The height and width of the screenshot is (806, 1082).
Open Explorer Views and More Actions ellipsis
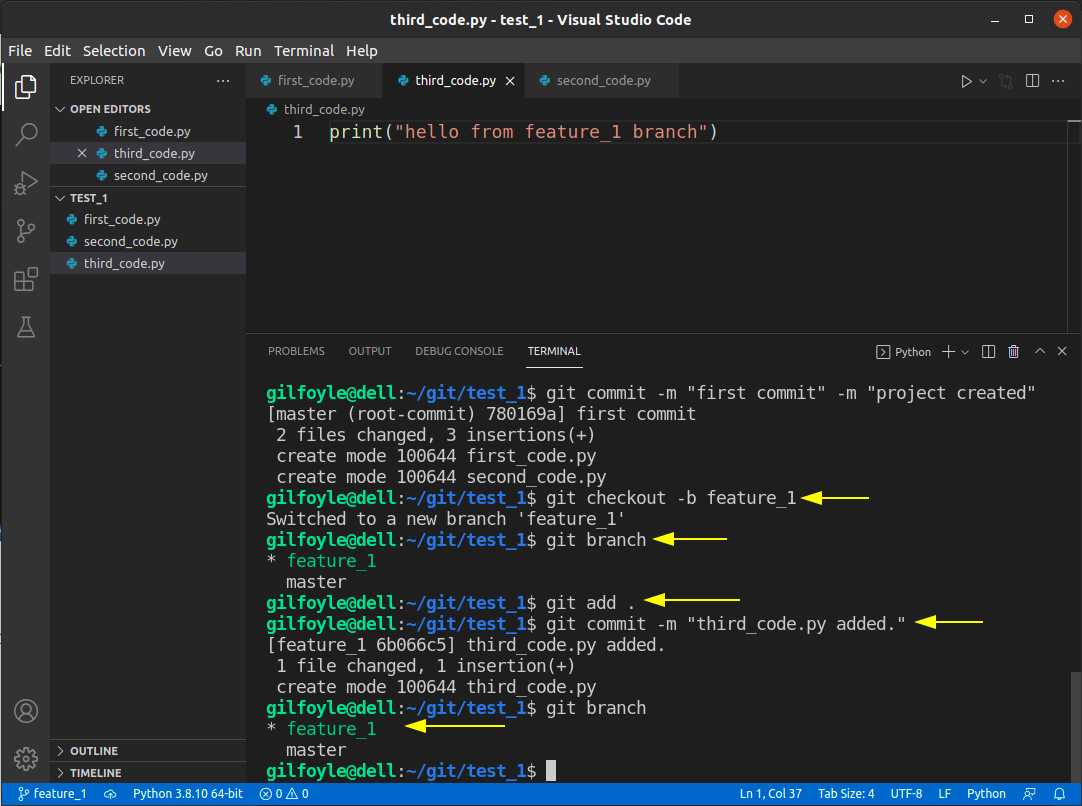click(223, 81)
